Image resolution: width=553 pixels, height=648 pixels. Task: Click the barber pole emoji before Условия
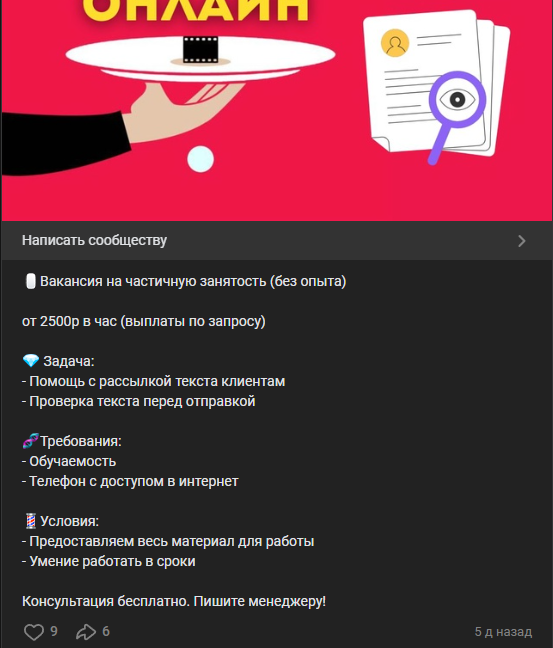[x=31, y=521]
